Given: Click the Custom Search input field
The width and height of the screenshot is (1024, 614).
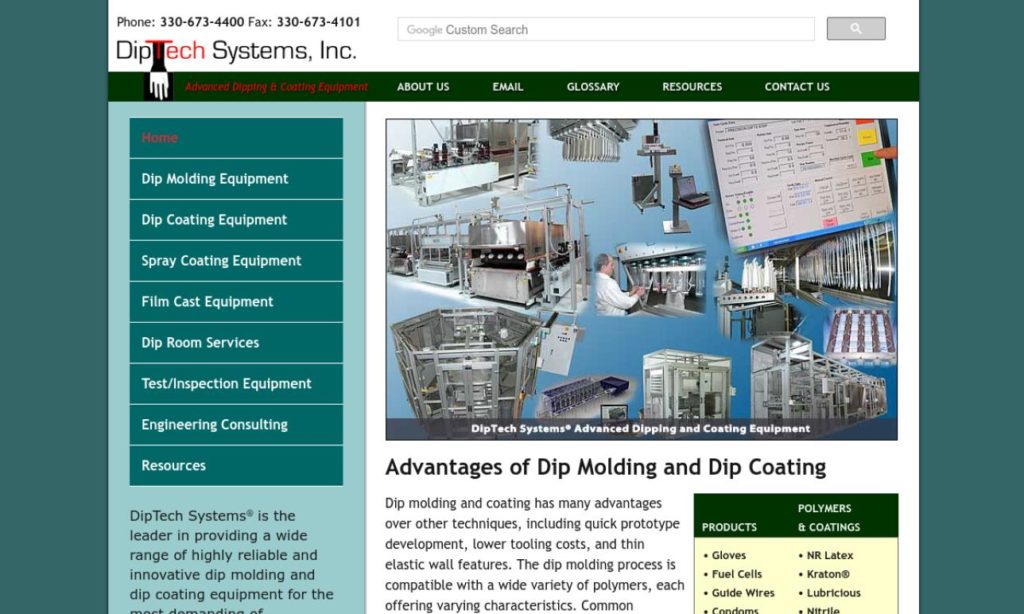Looking at the screenshot, I should click(600, 29).
